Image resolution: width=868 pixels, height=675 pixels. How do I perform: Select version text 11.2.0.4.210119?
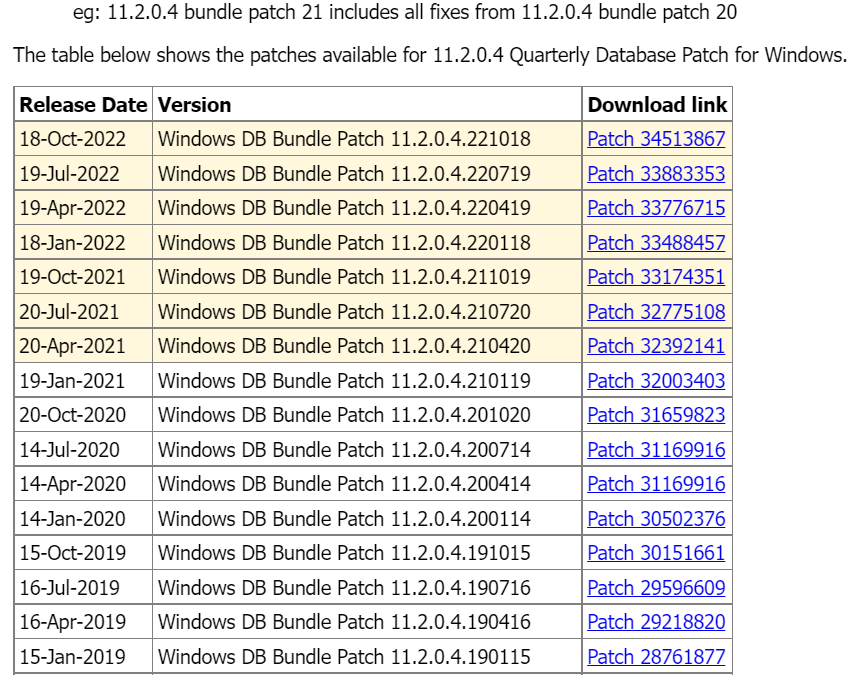[x=461, y=381]
